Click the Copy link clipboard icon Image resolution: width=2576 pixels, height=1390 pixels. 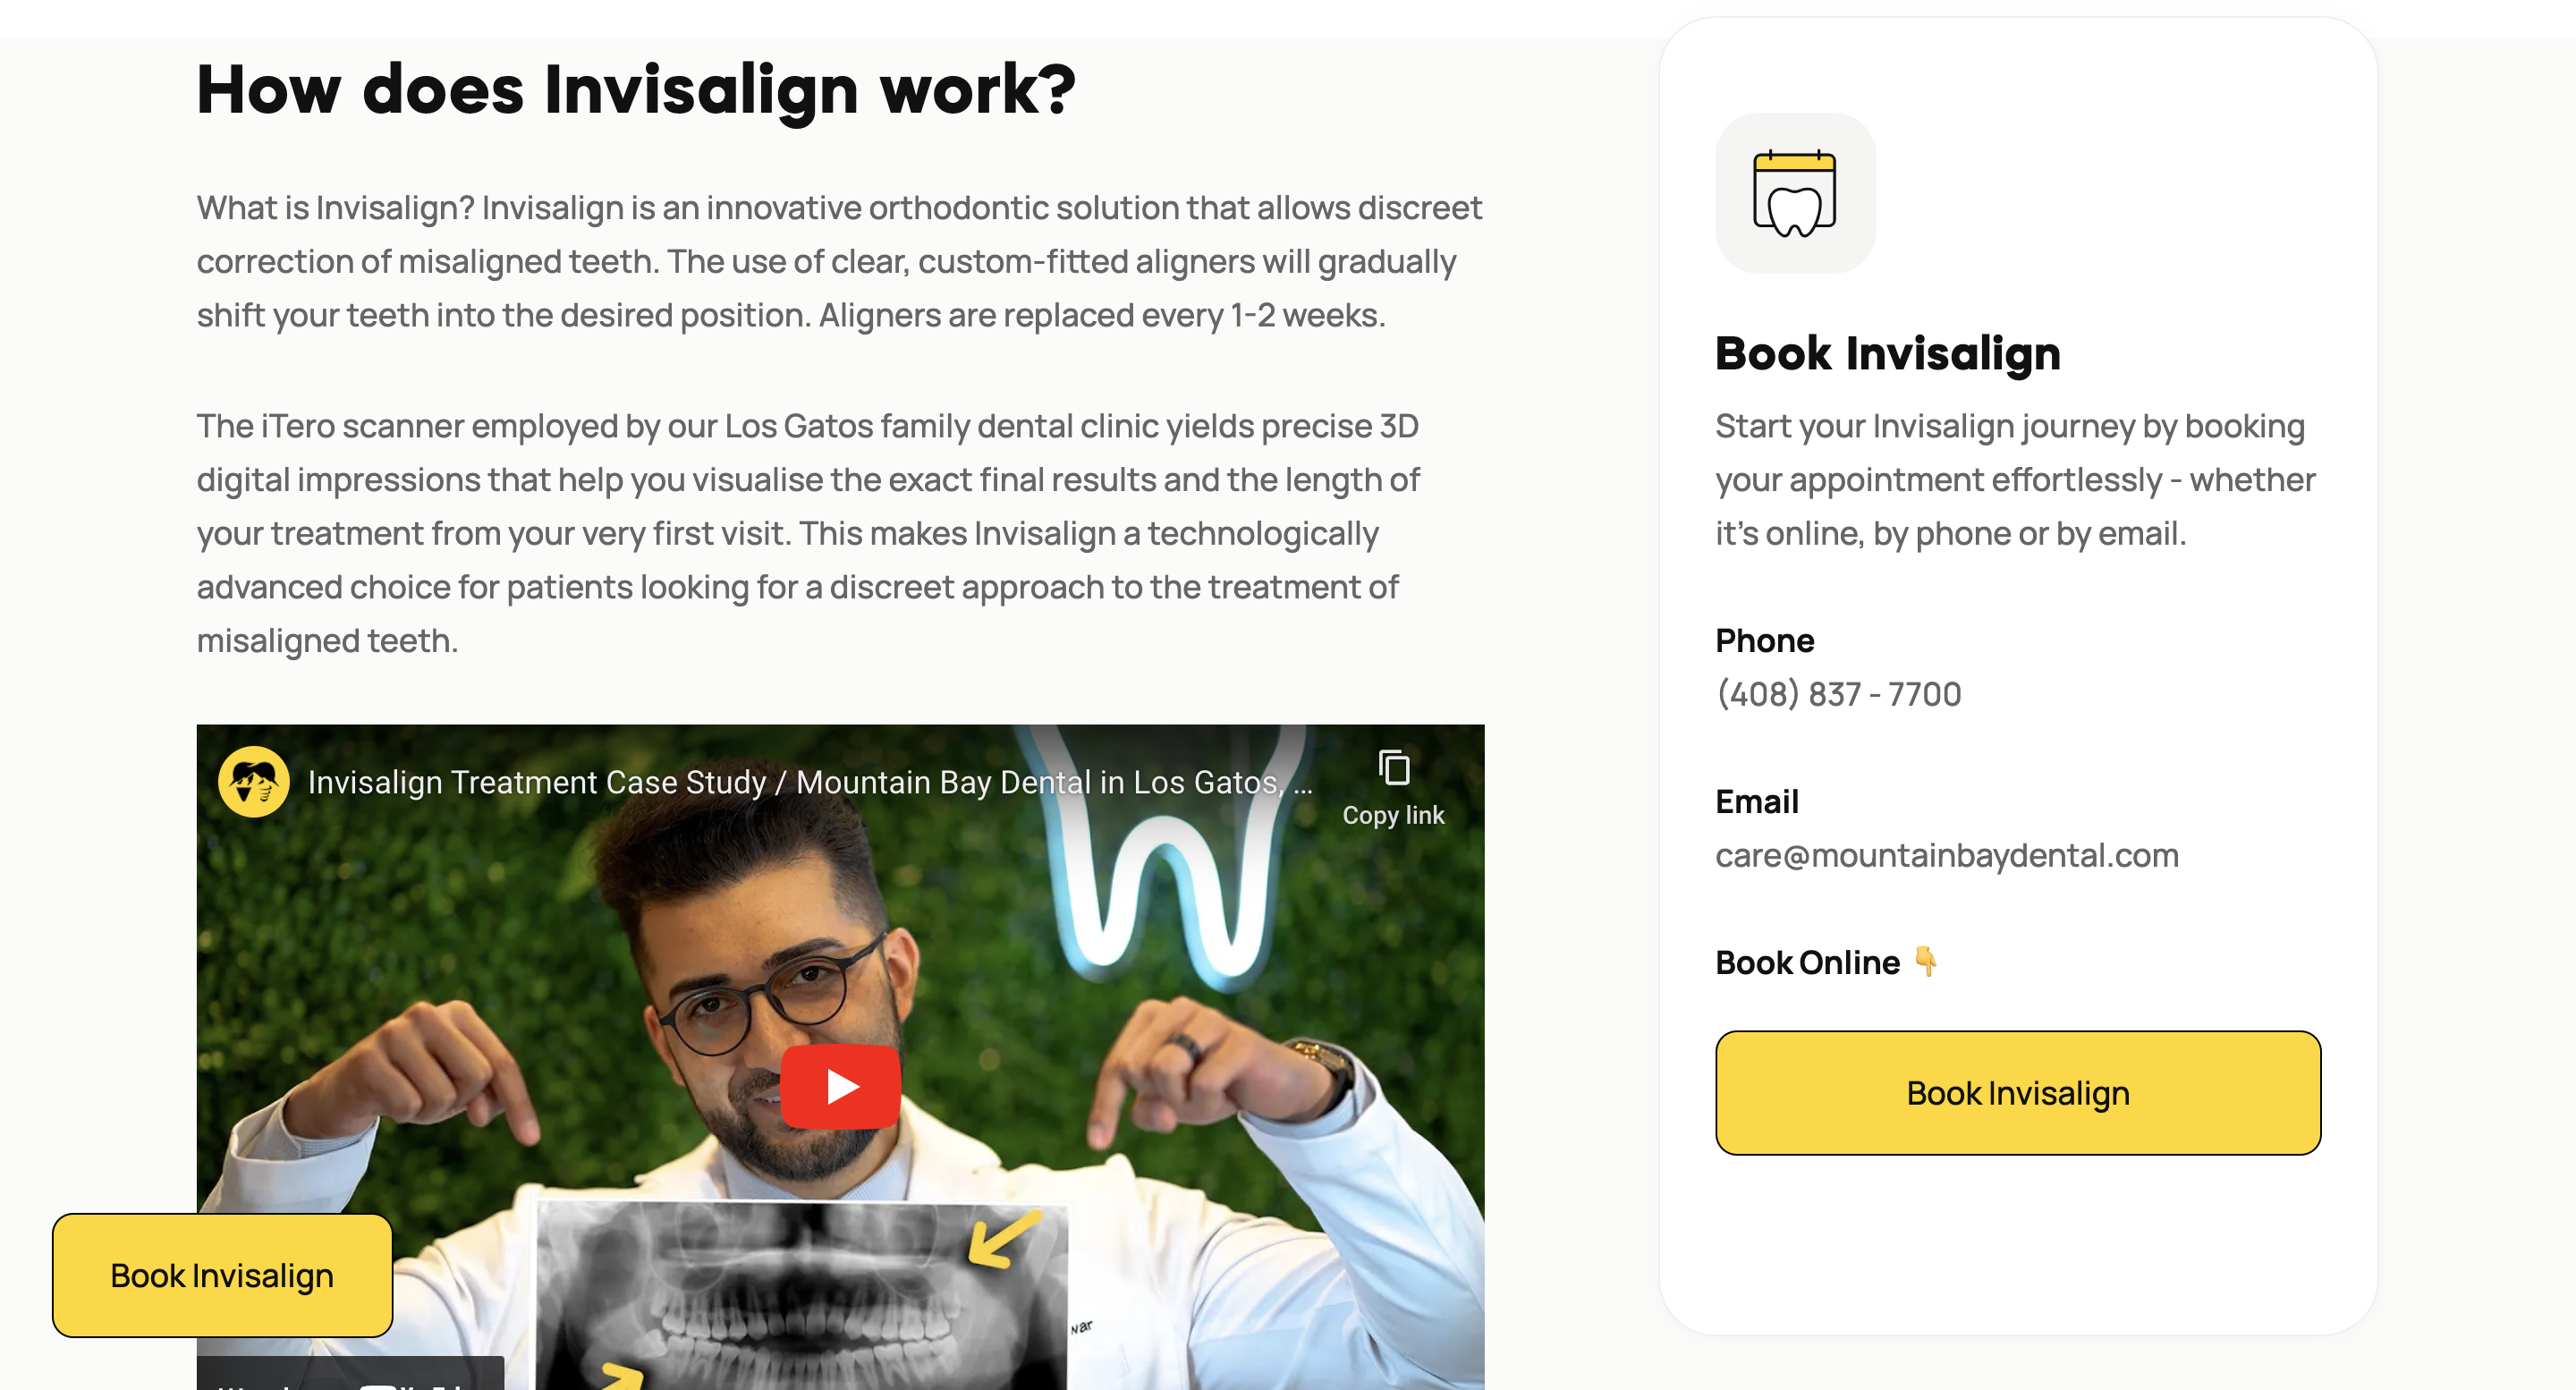click(x=1393, y=768)
